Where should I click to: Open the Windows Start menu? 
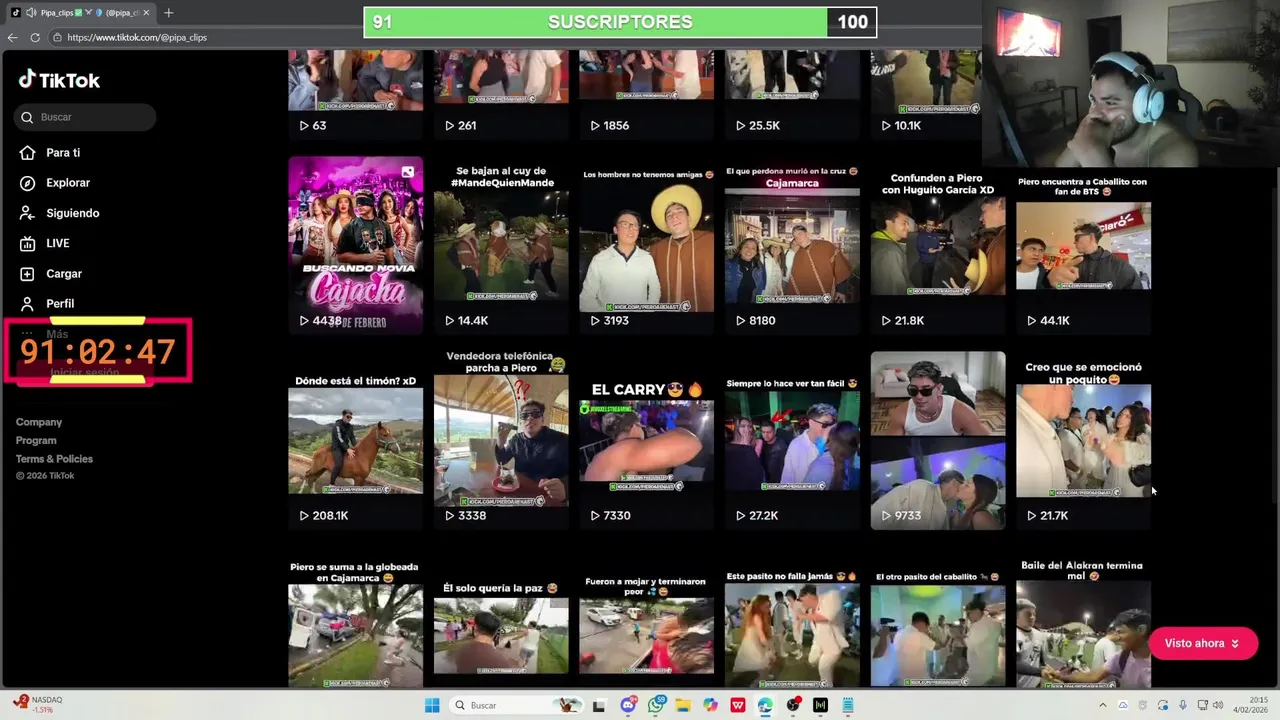pos(432,705)
